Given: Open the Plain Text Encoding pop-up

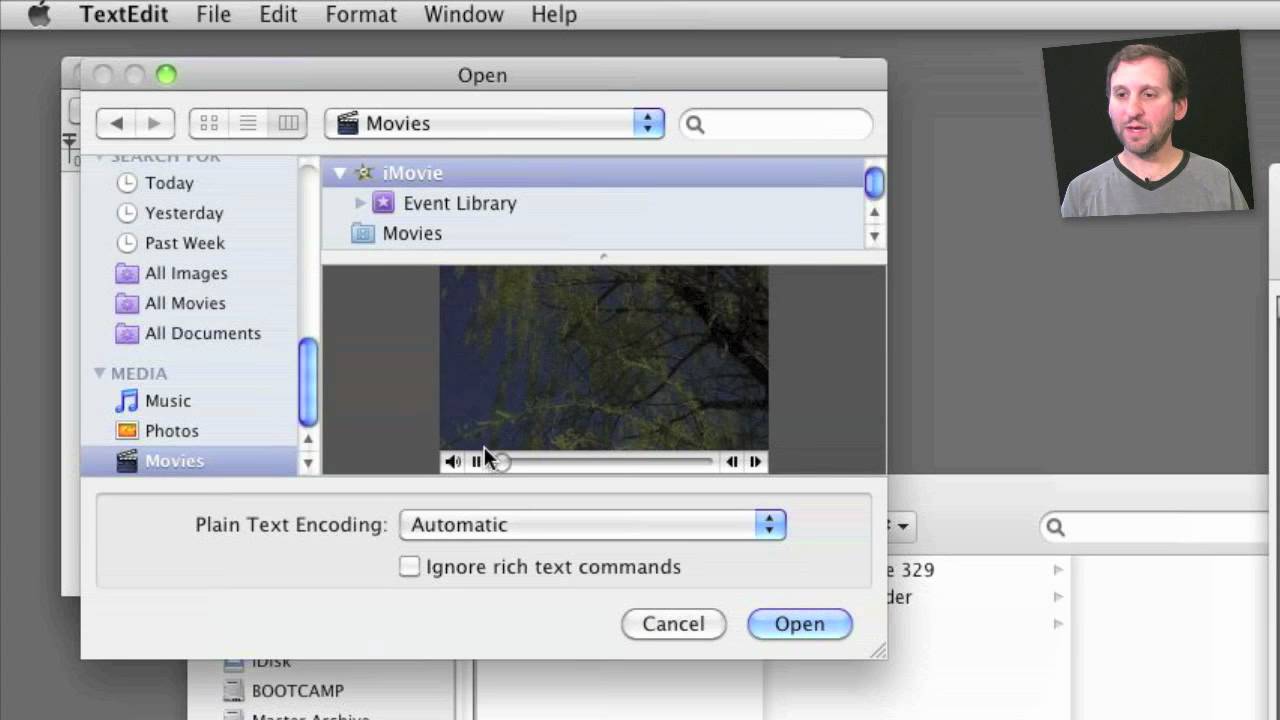Looking at the screenshot, I should (x=593, y=525).
